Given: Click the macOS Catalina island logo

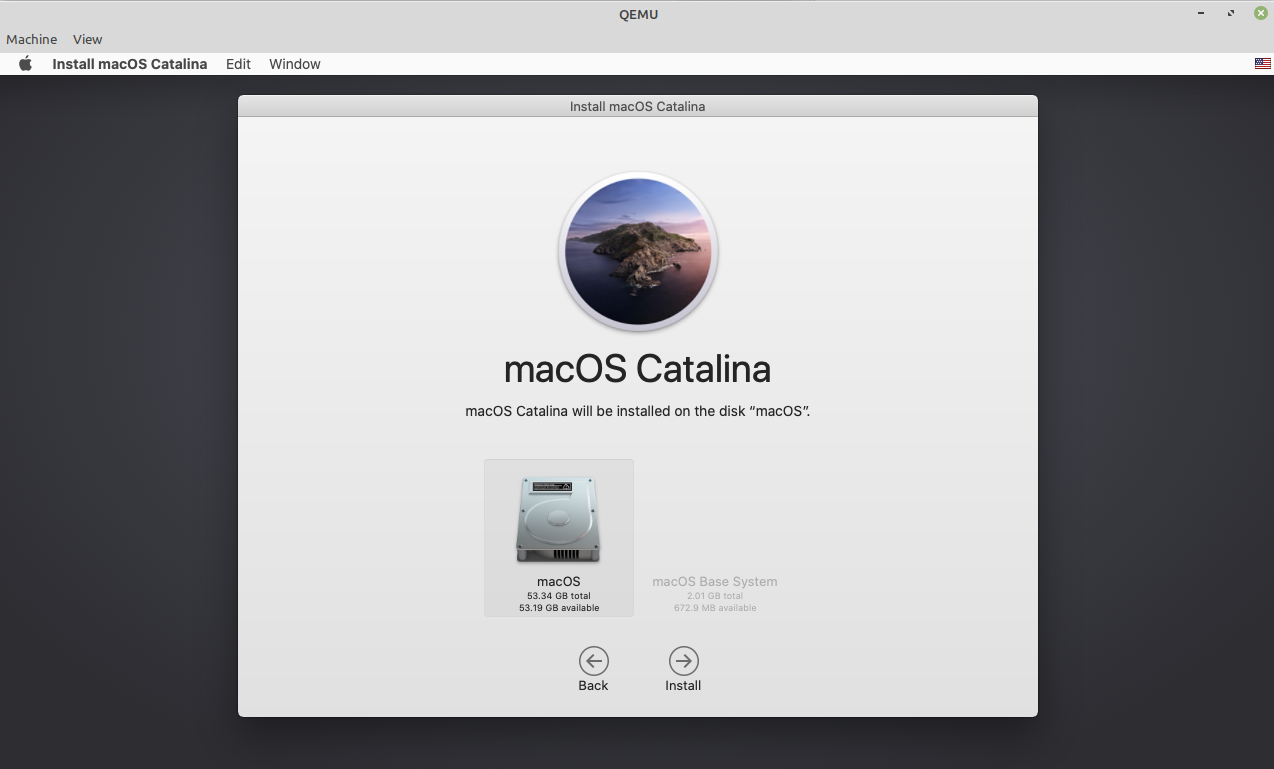Looking at the screenshot, I should point(637,251).
